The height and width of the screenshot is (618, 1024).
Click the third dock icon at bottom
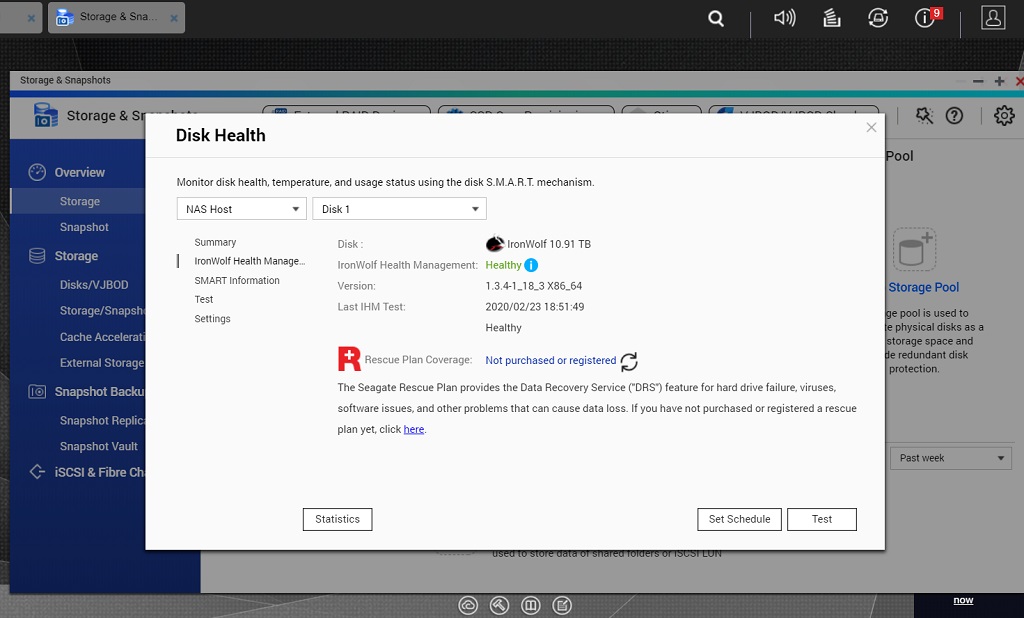point(531,606)
